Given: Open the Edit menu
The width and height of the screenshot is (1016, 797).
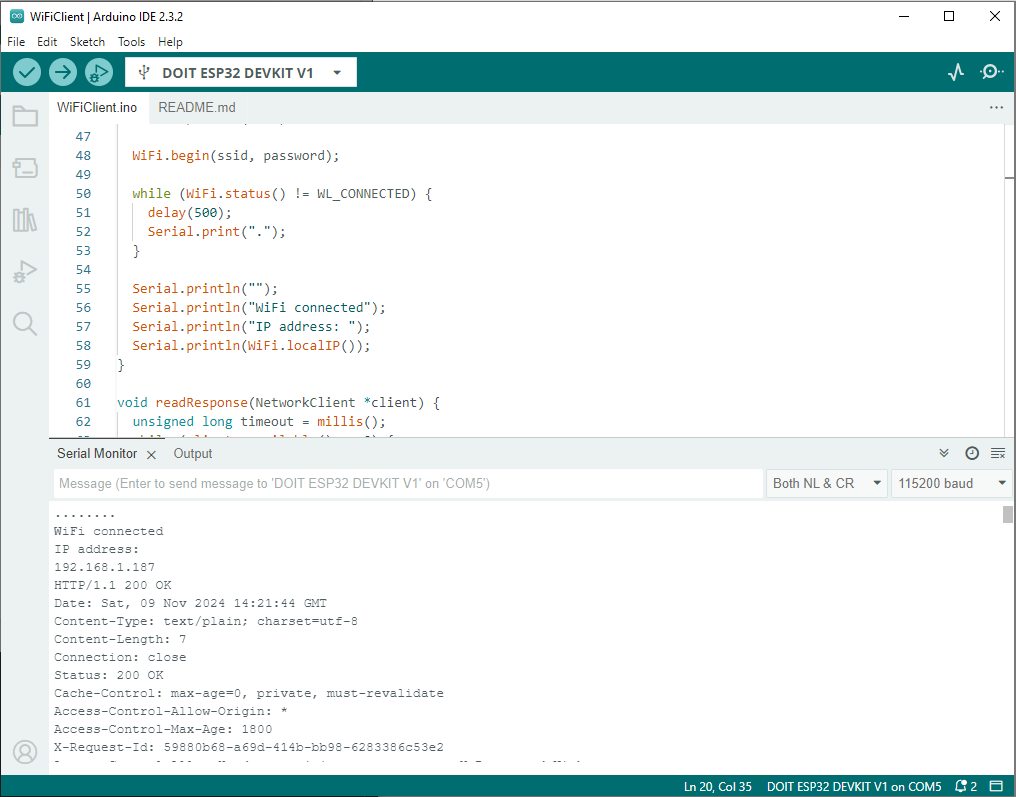Looking at the screenshot, I should (47, 41).
